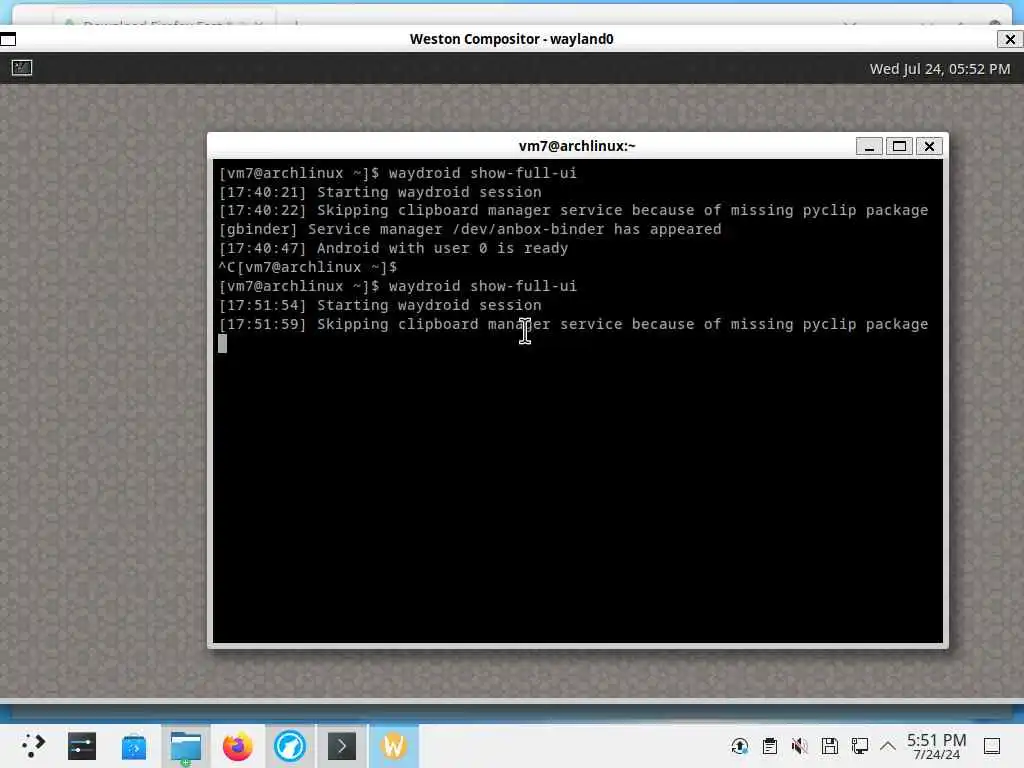Open the blue circular app in the taskbar
This screenshot has height=768, width=1024.
(x=290, y=746)
